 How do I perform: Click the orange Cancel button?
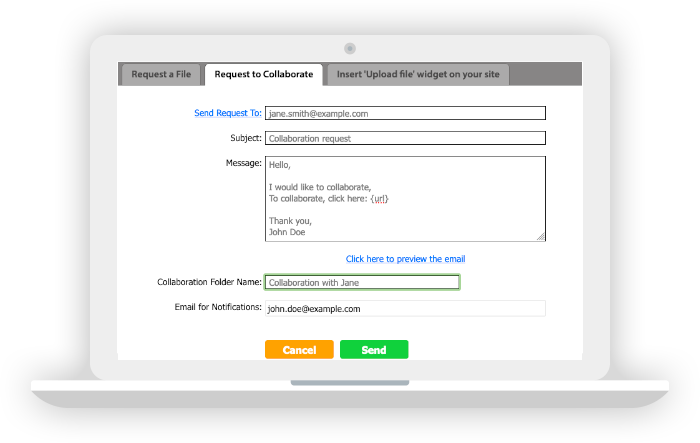299,350
